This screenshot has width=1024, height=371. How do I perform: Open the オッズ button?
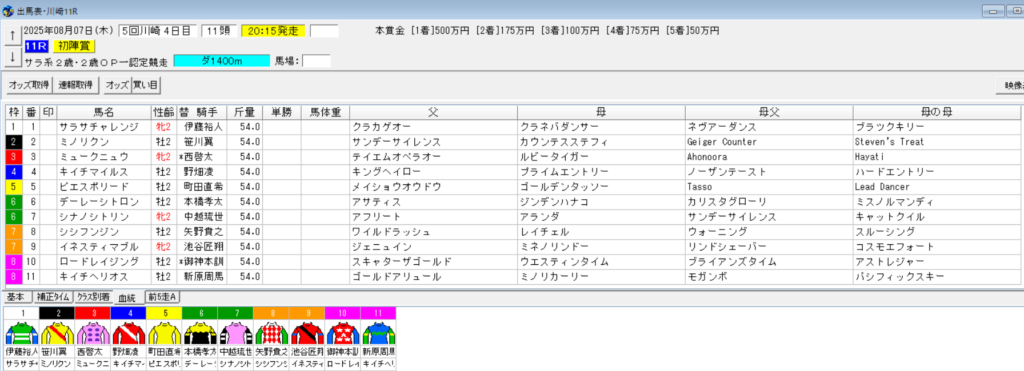click(118, 85)
